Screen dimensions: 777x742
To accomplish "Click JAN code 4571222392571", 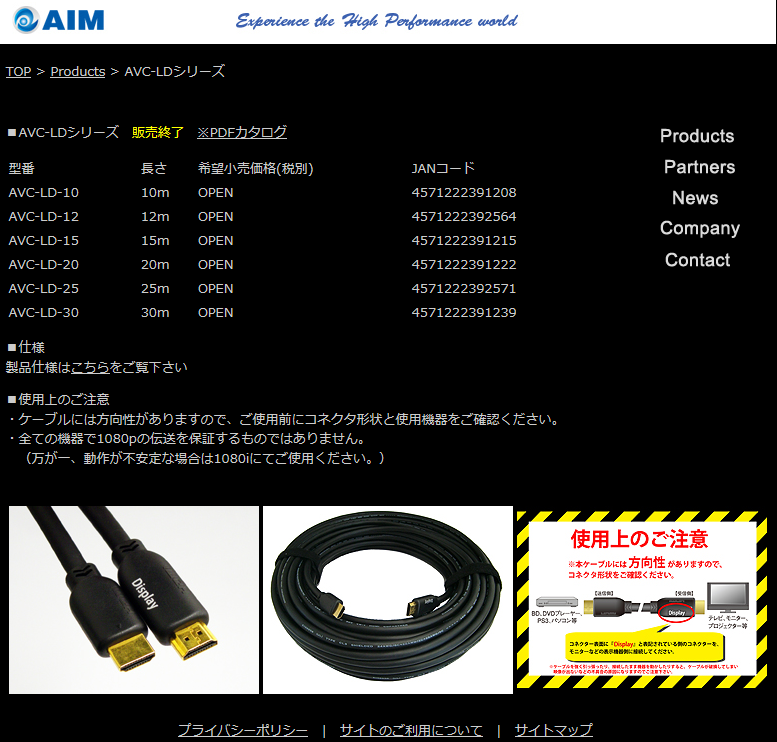I will (464, 288).
